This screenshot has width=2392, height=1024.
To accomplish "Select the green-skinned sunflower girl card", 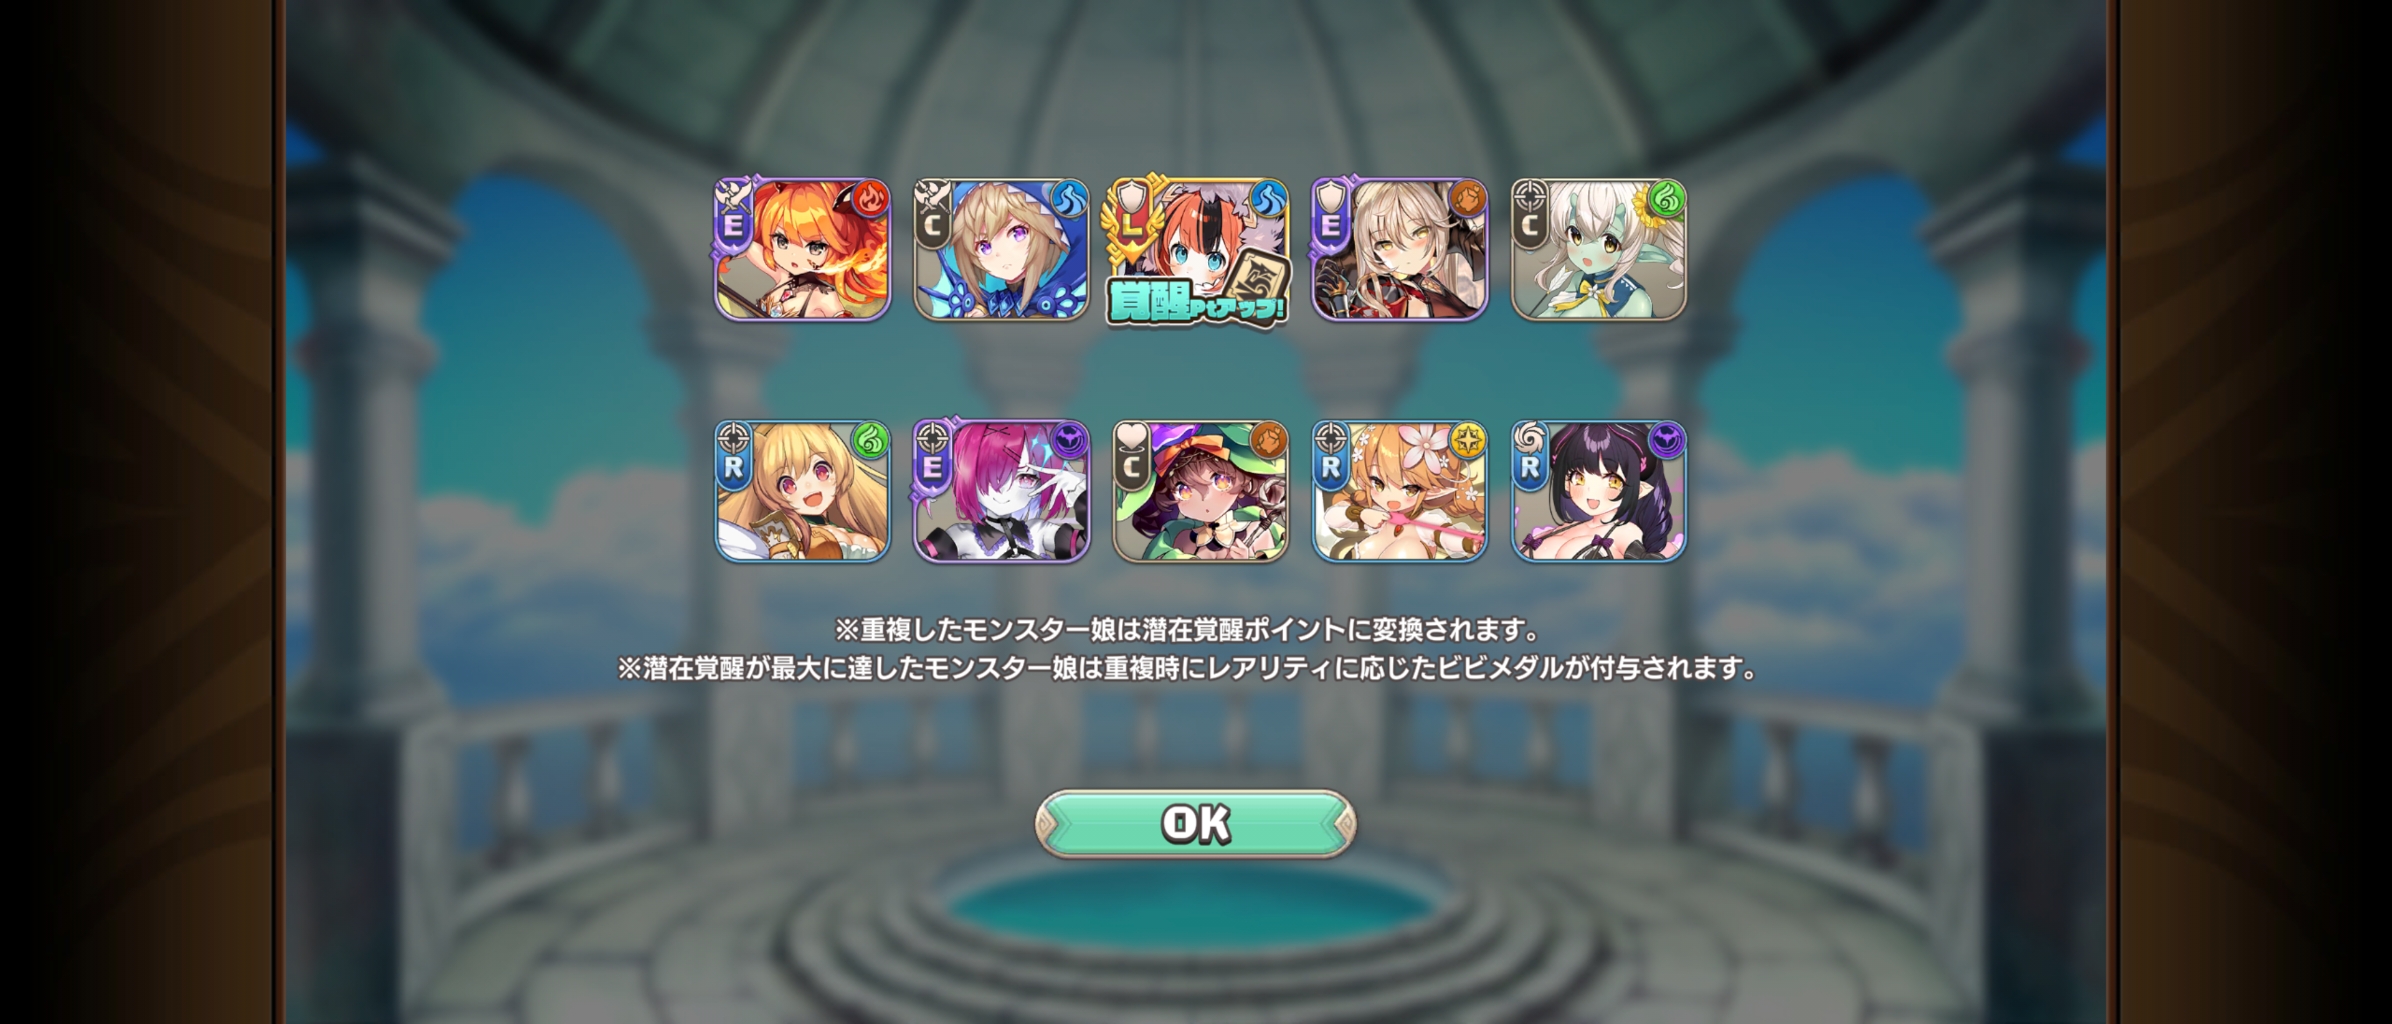I will (x=1599, y=250).
